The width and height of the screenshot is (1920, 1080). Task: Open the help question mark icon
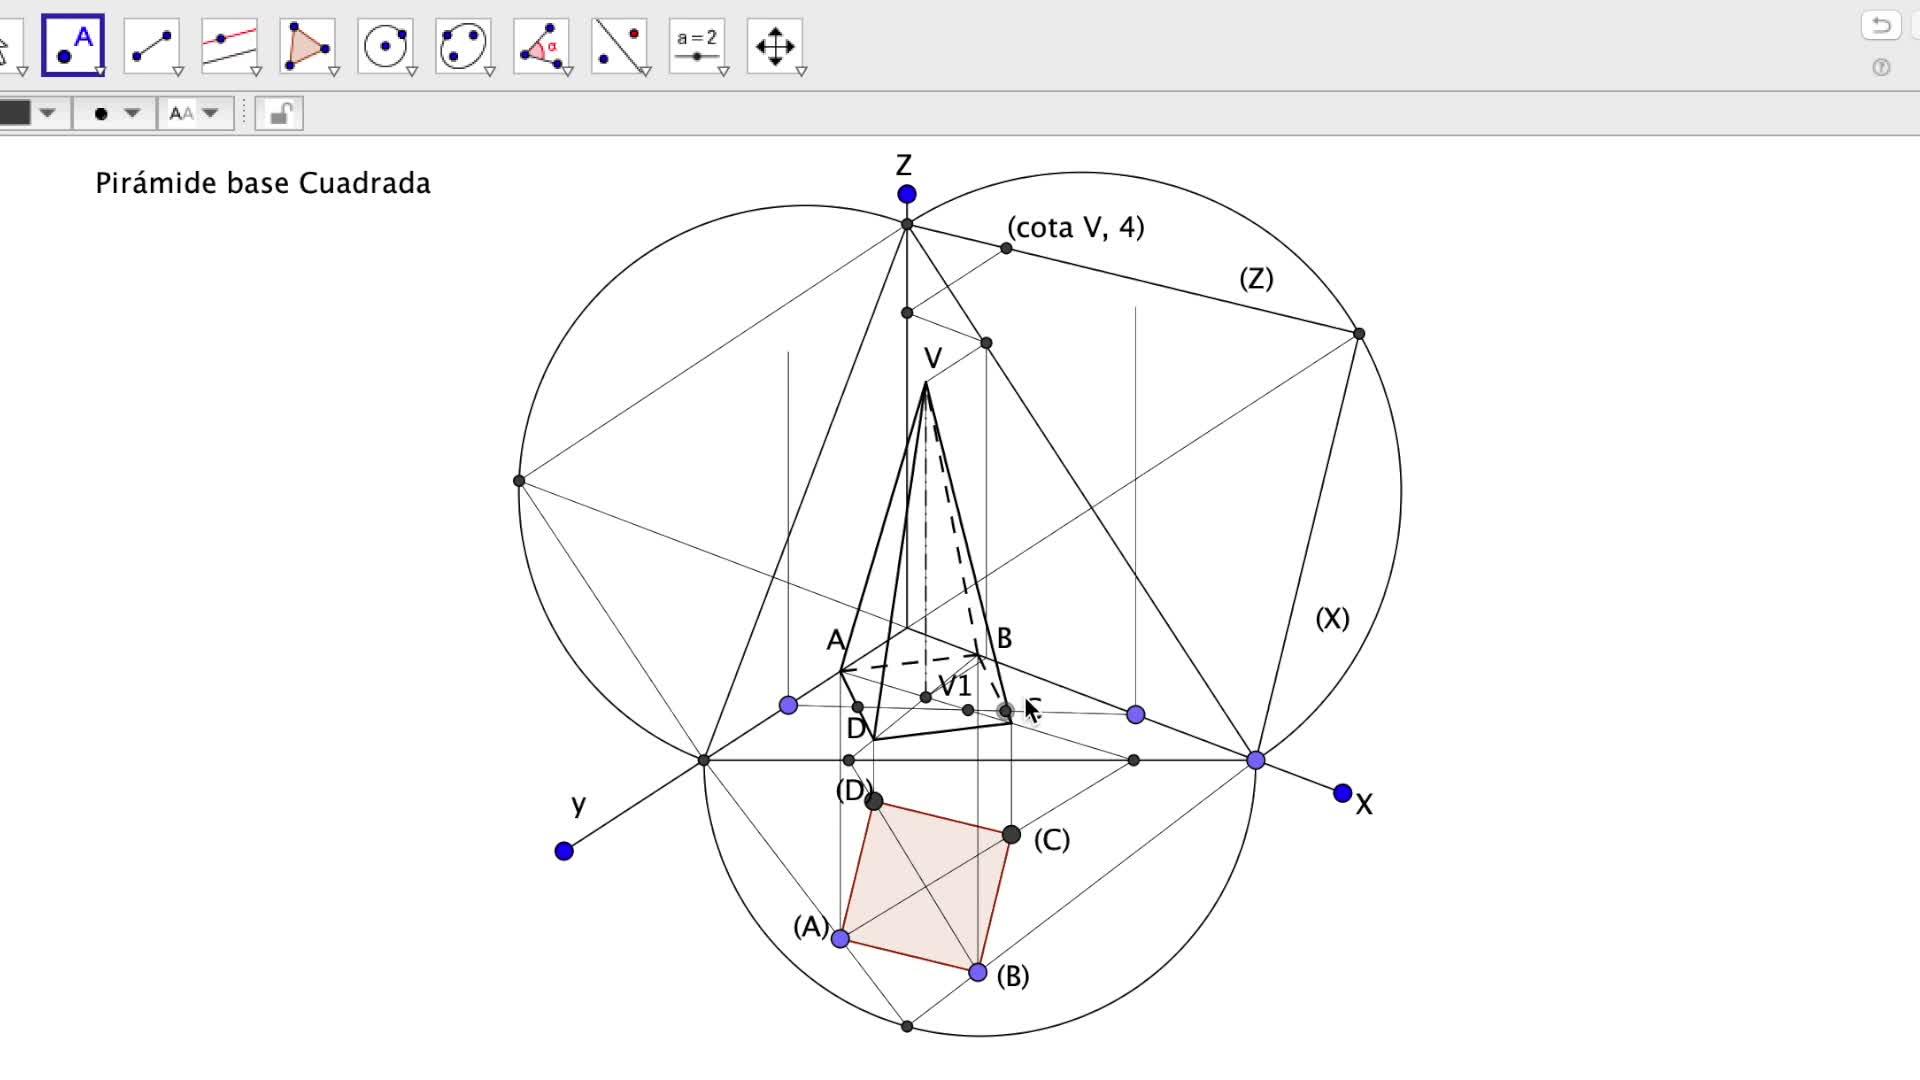(1881, 67)
